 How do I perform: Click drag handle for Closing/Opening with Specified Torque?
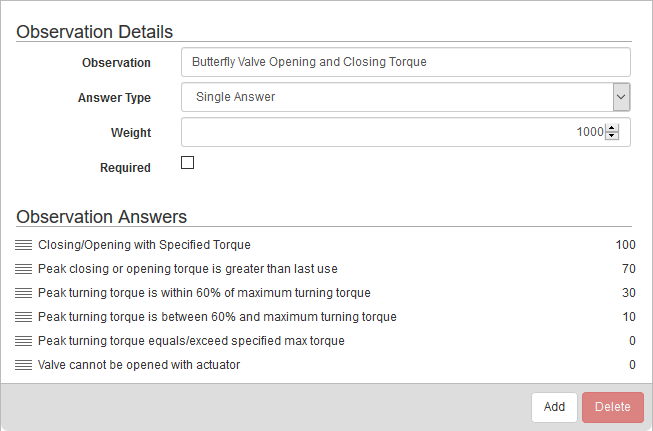(x=24, y=245)
